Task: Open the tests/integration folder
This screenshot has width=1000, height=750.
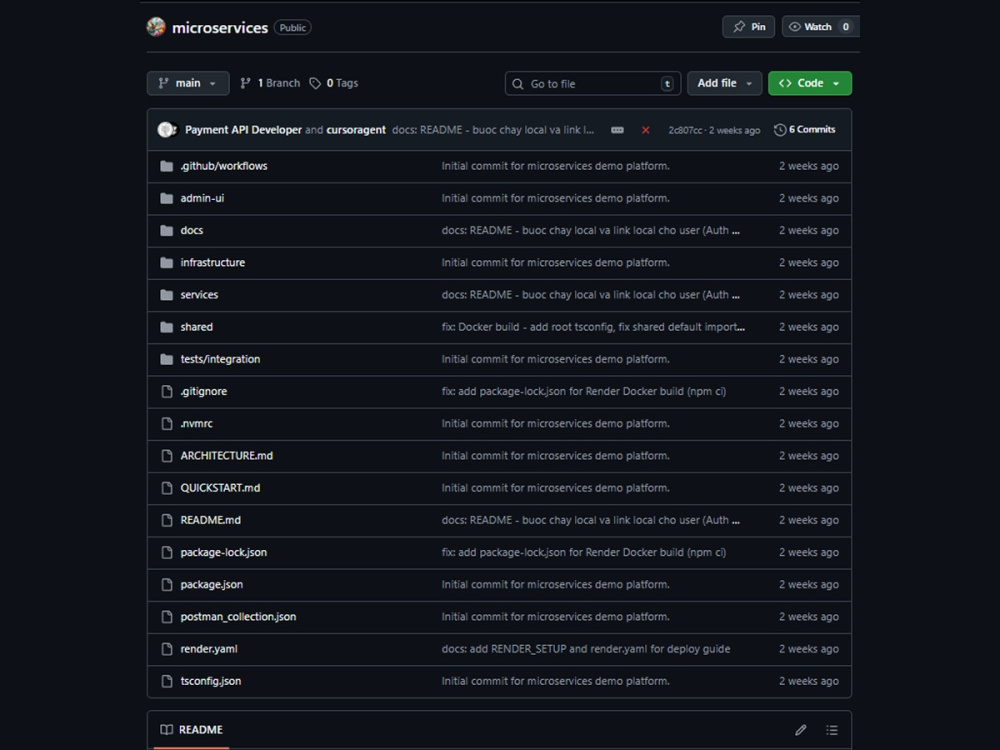Action: pyautogui.click(x=220, y=359)
